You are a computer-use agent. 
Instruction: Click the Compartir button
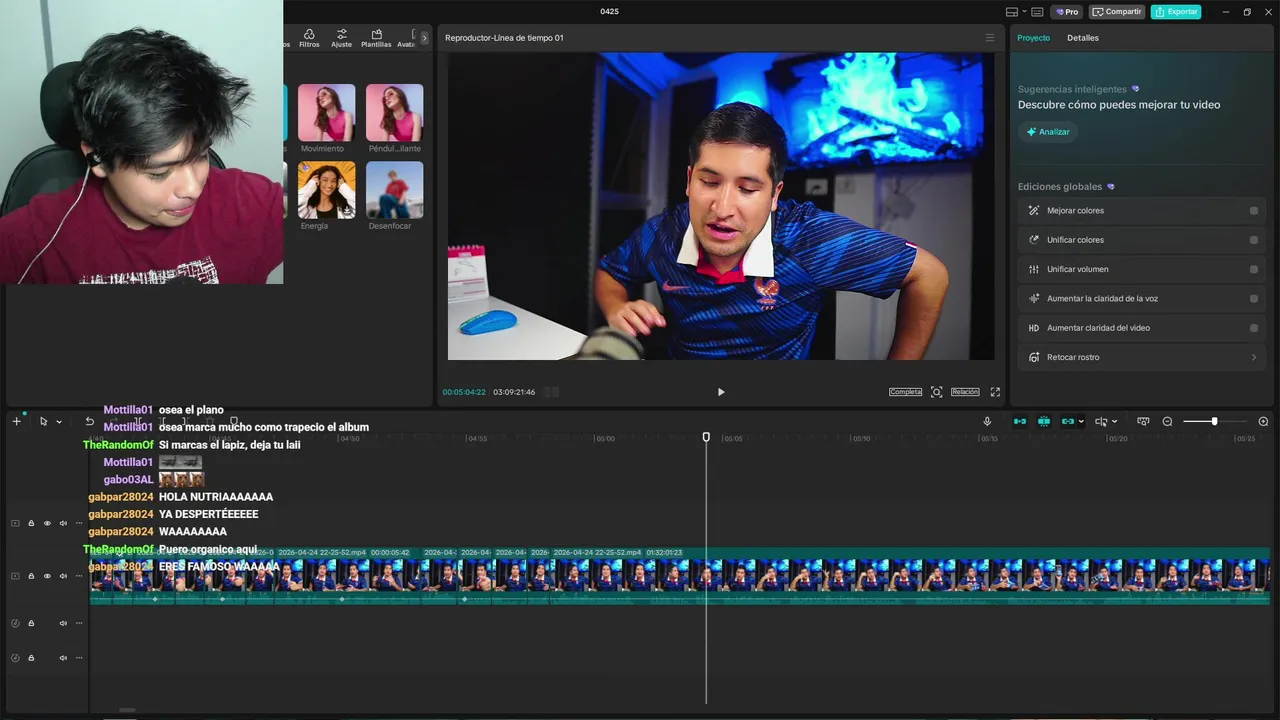click(1117, 12)
